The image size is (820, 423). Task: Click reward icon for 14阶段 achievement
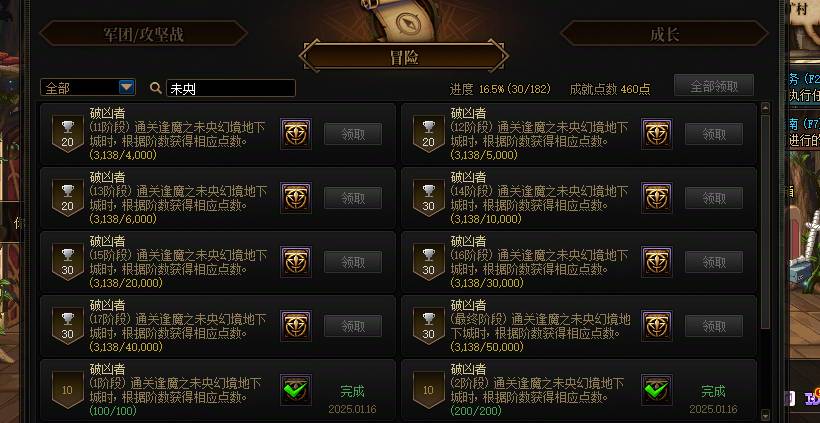tap(656, 198)
